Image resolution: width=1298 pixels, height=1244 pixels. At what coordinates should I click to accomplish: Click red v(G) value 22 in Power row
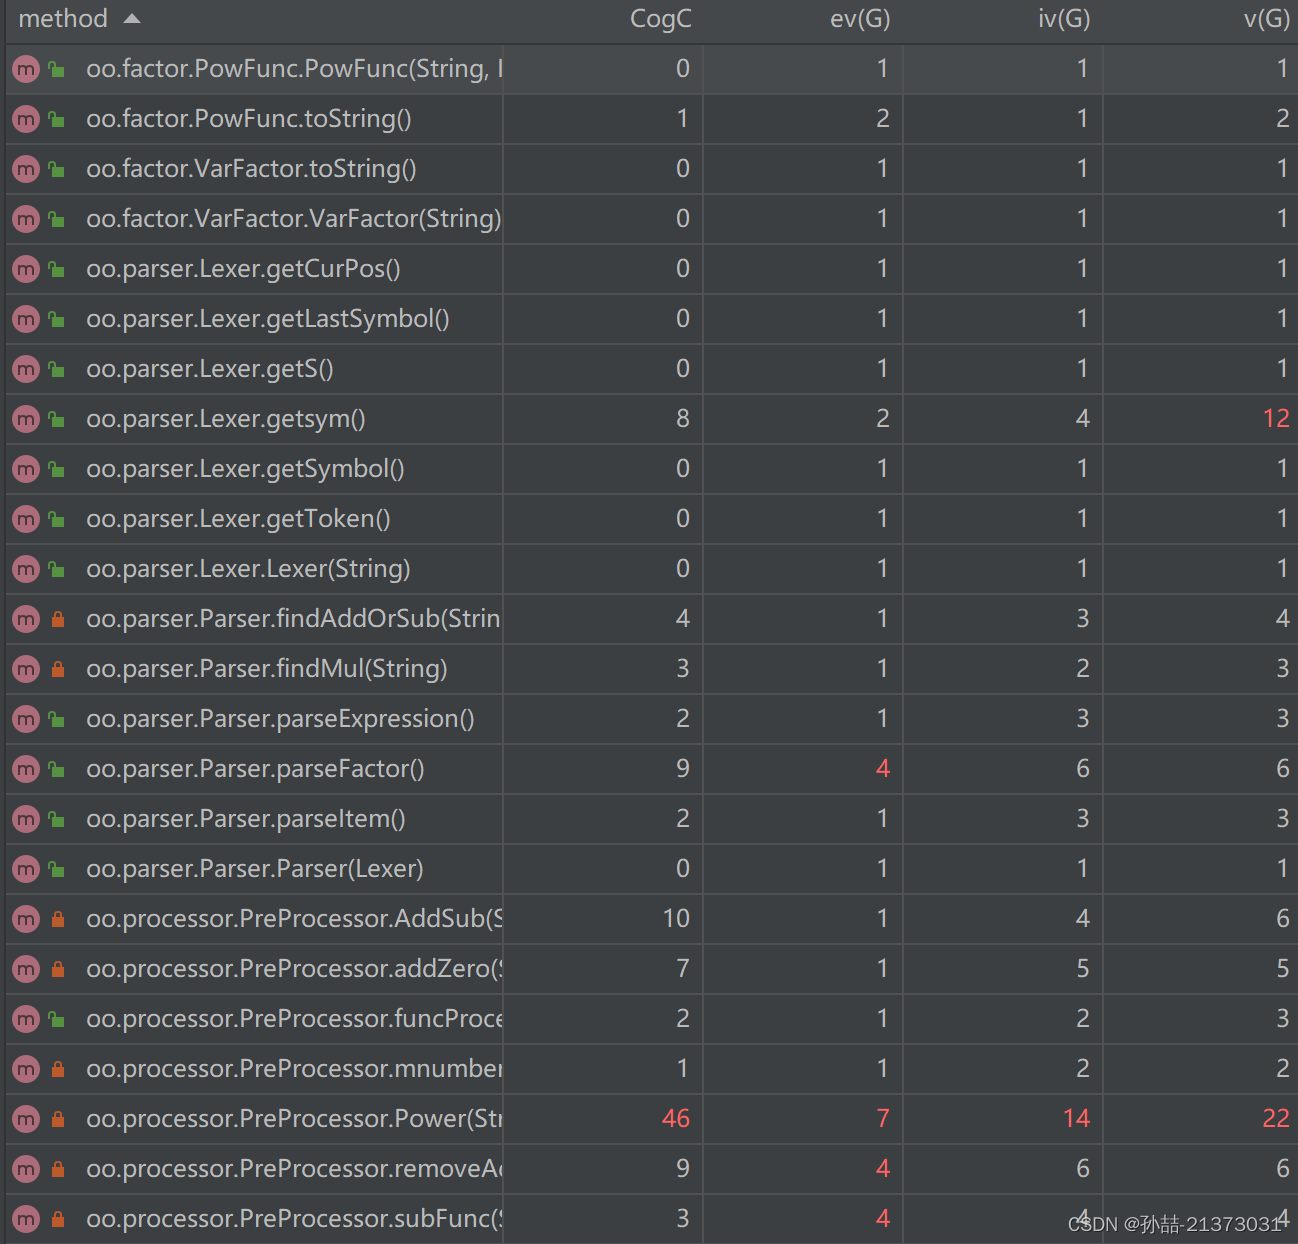1276,1119
